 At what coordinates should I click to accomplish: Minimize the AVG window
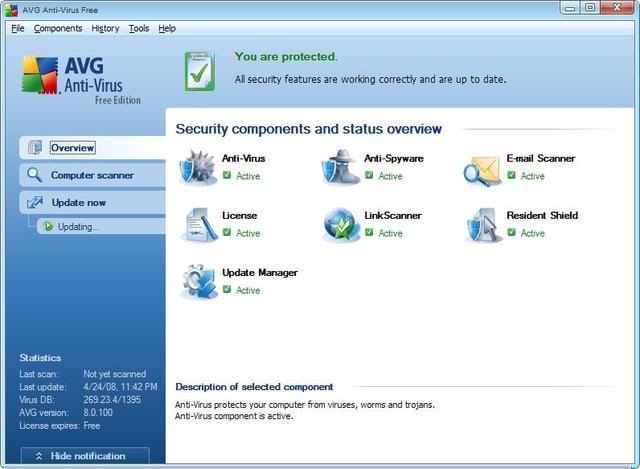click(x=571, y=8)
